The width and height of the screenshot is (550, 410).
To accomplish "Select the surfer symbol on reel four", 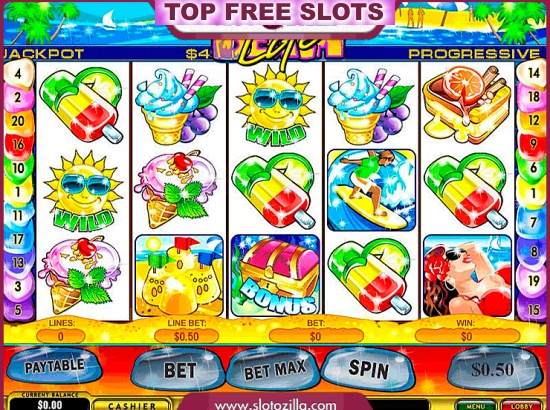I will tap(371, 190).
